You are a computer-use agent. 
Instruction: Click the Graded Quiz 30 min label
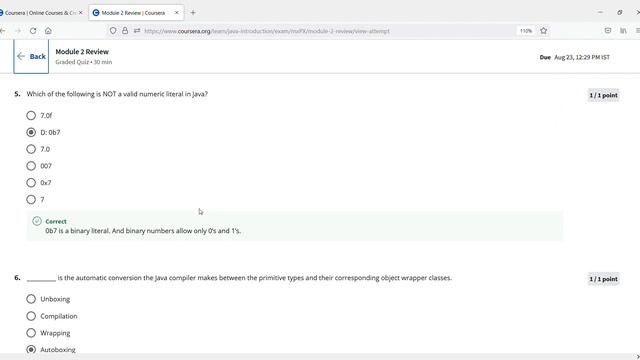tap(84, 62)
